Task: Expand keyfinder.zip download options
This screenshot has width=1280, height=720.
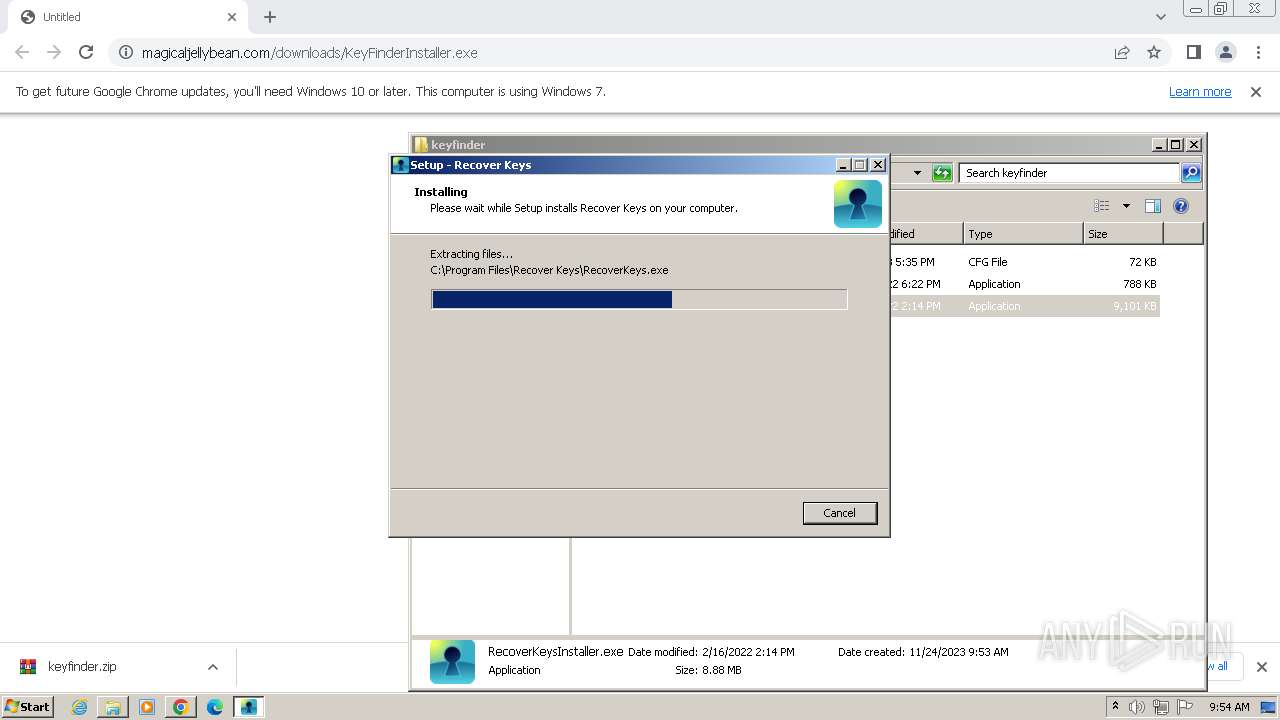Action: click(212, 667)
